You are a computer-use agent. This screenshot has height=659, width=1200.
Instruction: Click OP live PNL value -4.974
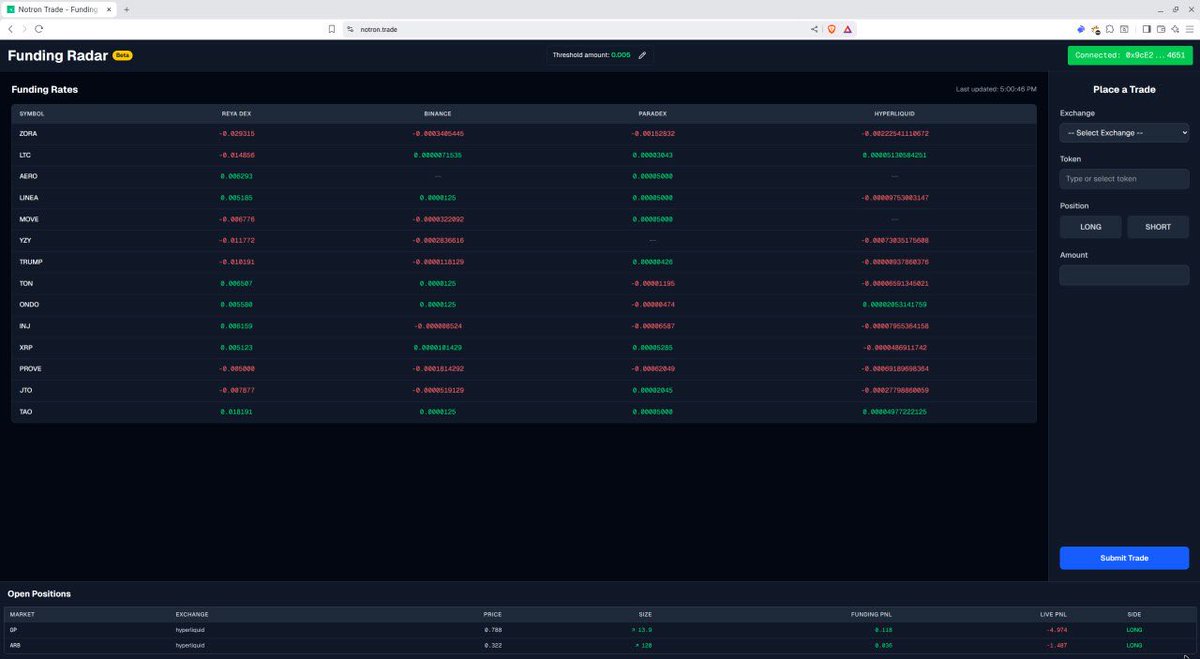click(1055, 630)
